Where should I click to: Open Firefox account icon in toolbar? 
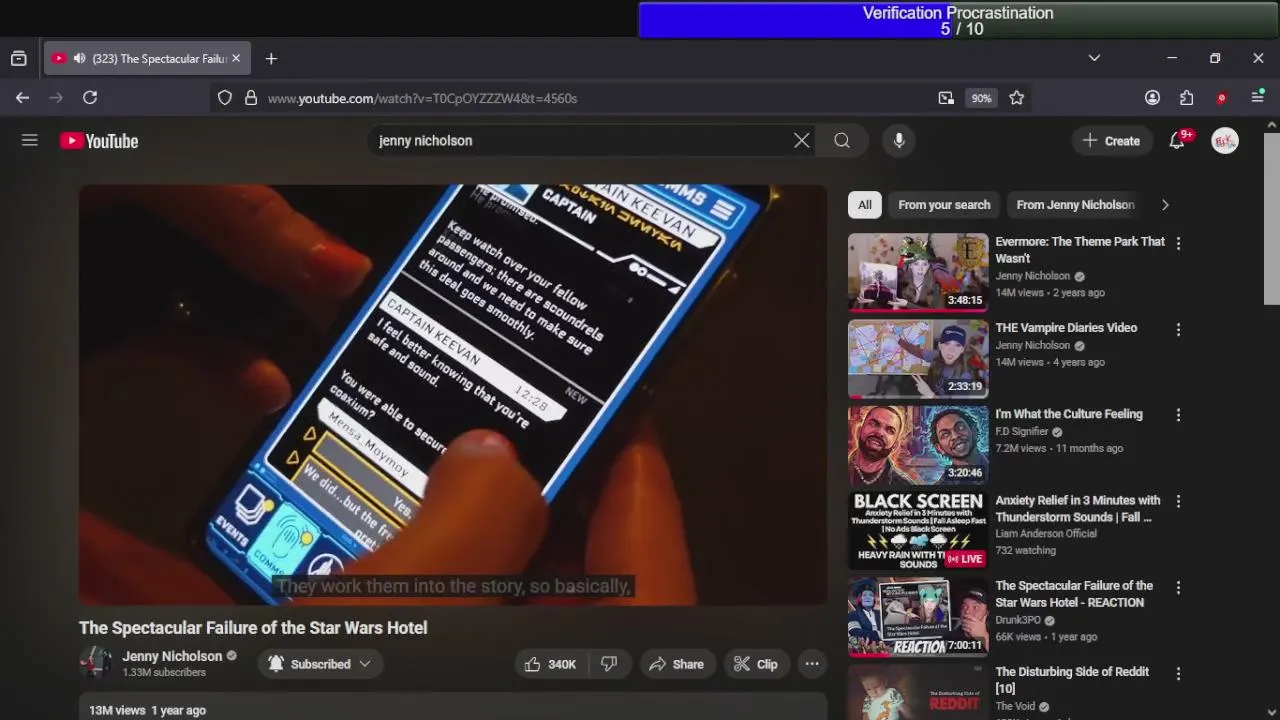pyautogui.click(x=1152, y=98)
